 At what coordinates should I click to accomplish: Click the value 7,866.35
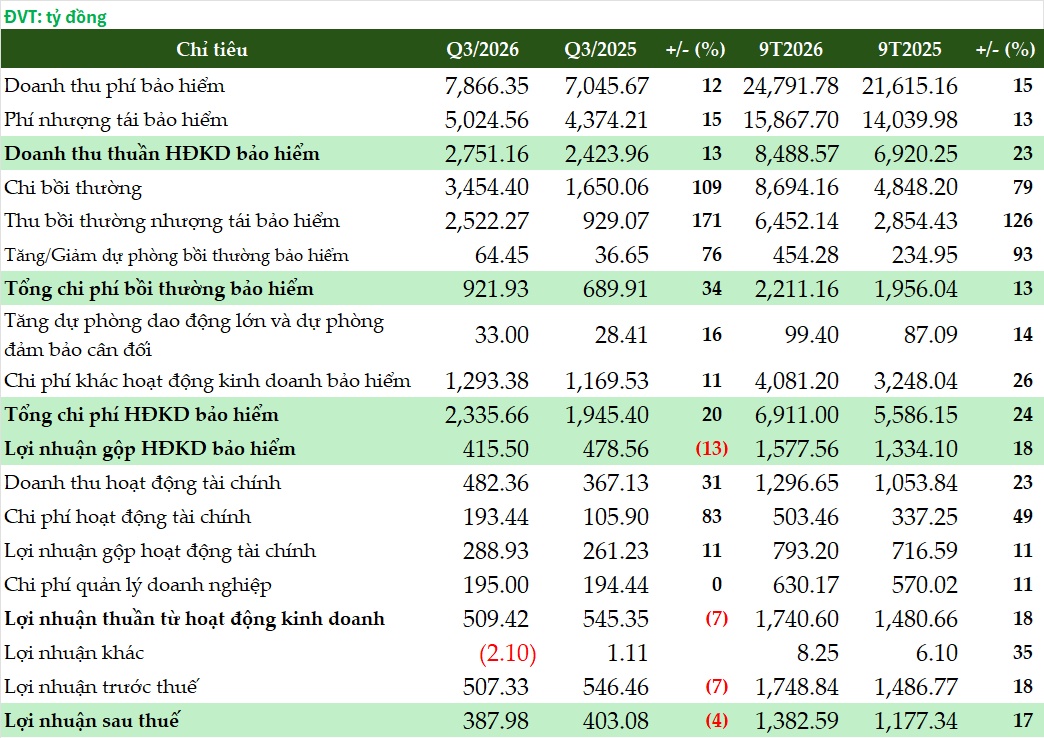coord(487,86)
